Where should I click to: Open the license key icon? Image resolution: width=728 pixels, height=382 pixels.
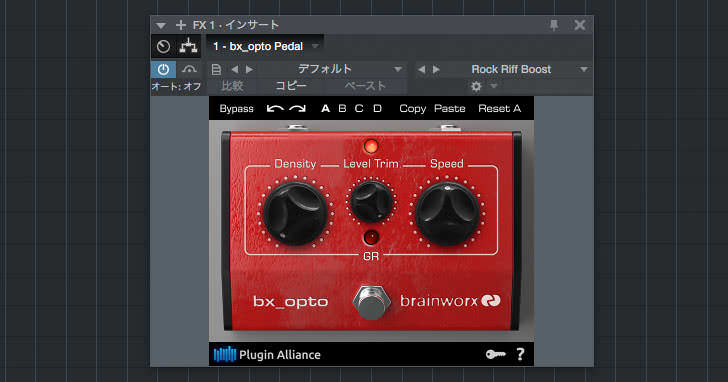(x=495, y=355)
